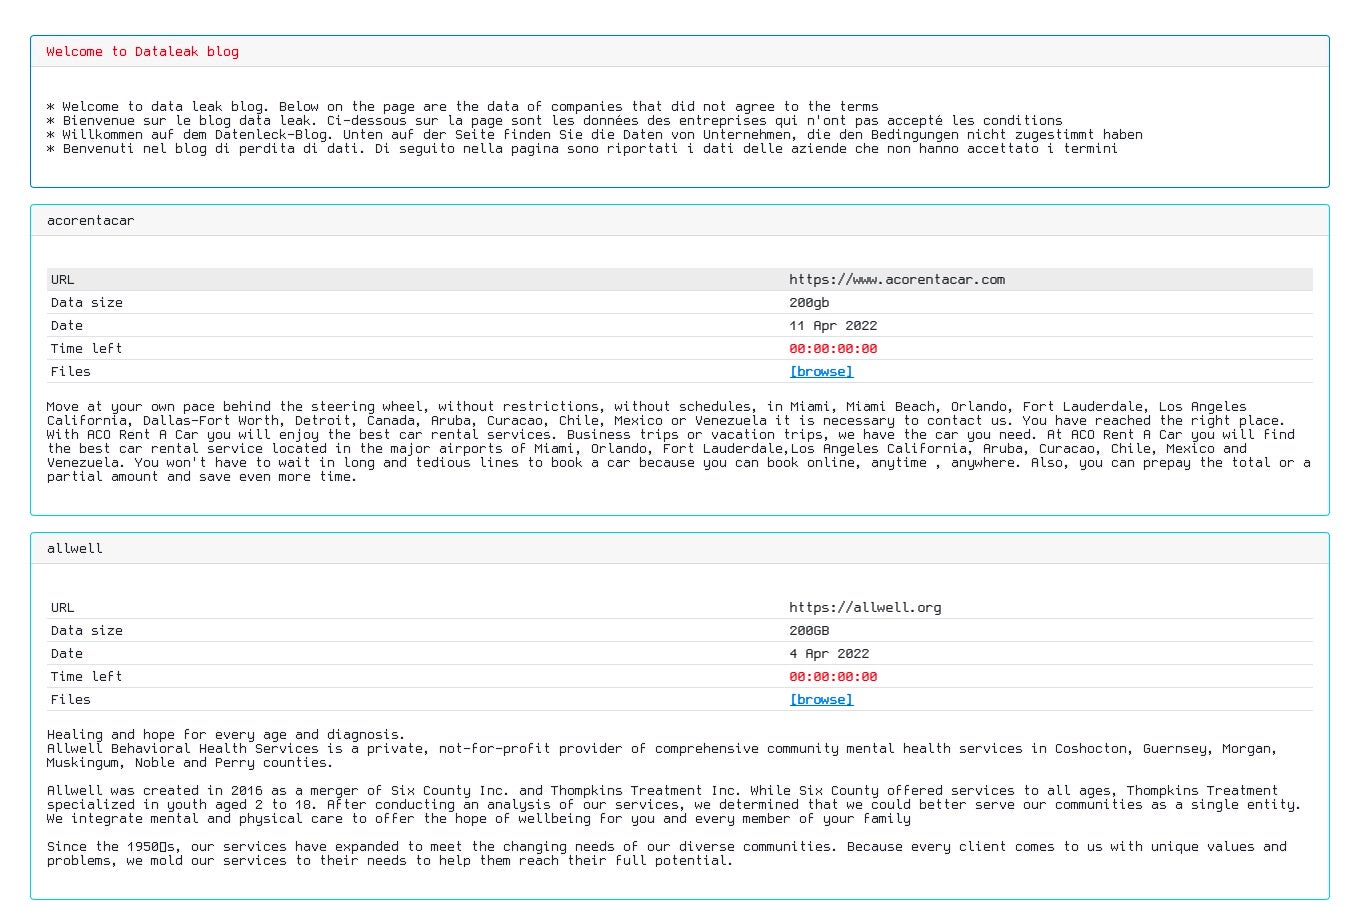This screenshot has height=907, width=1355.
Task: Click the 'Time left' label in allwell table
Action: (86, 677)
